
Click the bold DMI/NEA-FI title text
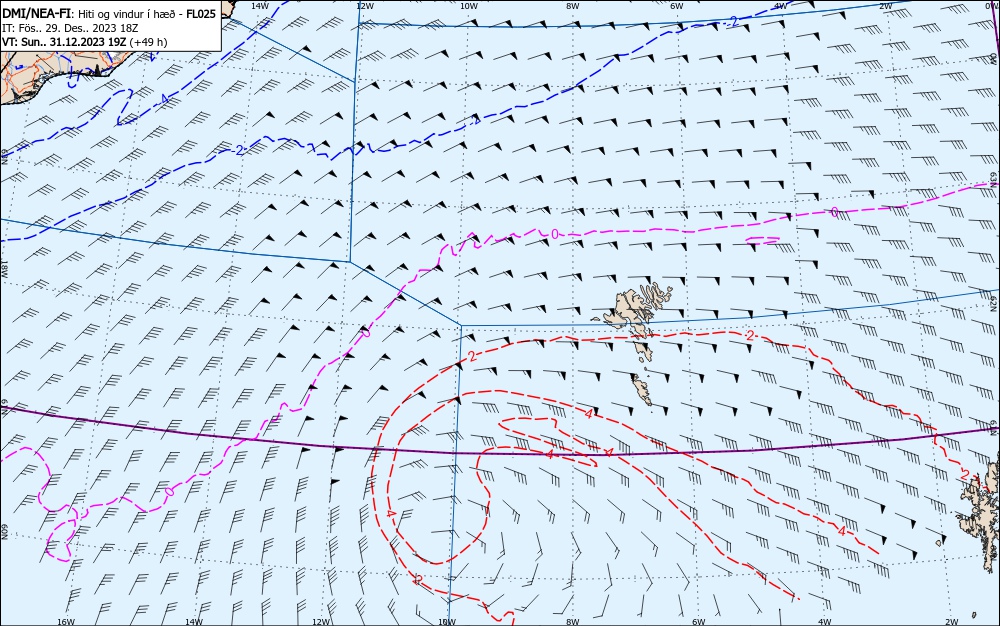(36, 13)
